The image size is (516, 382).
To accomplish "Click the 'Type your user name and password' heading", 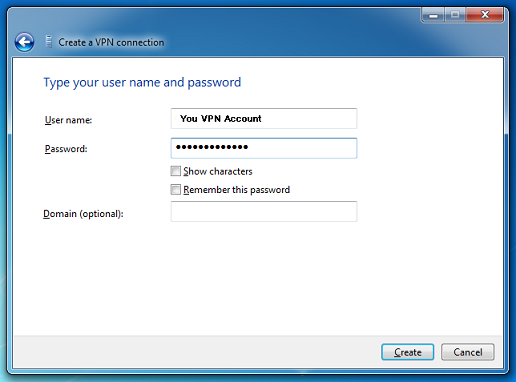I will point(142,82).
